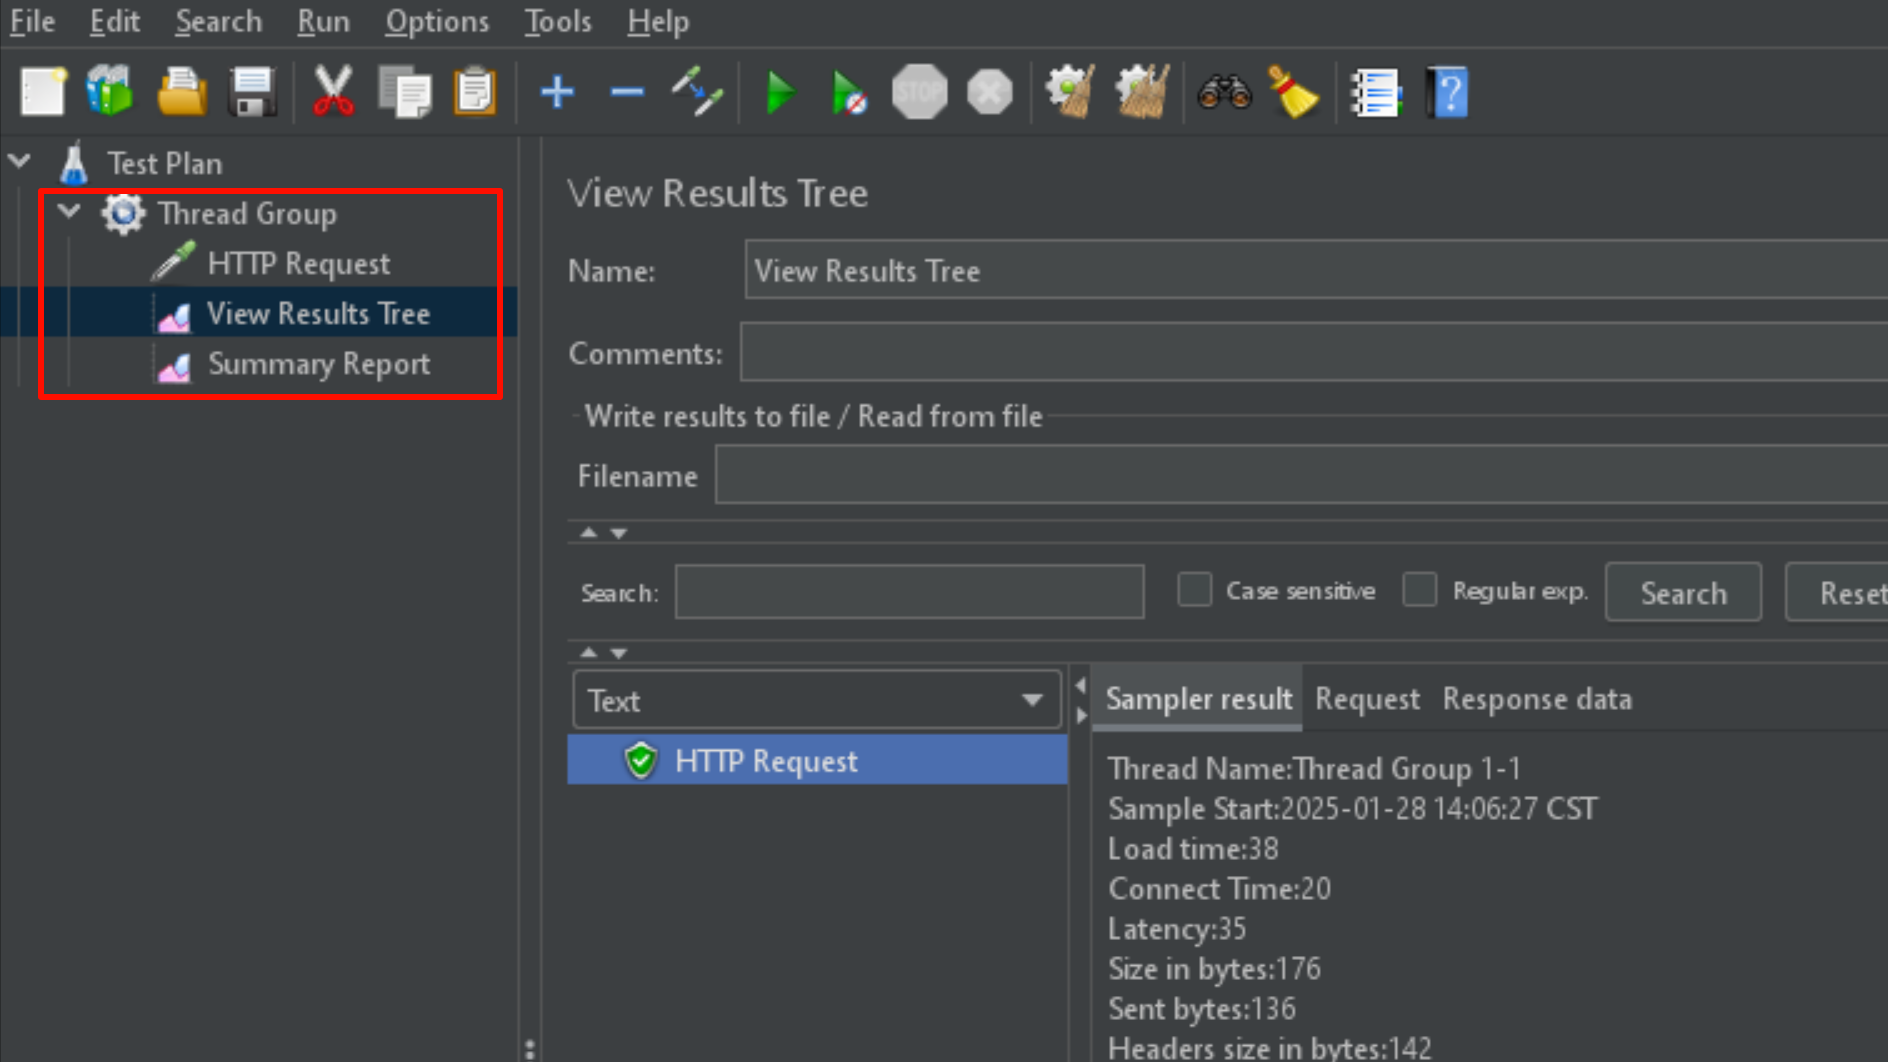This screenshot has width=1888, height=1062.
Task: Click the Search text input field
Action: tap(909, 591)
